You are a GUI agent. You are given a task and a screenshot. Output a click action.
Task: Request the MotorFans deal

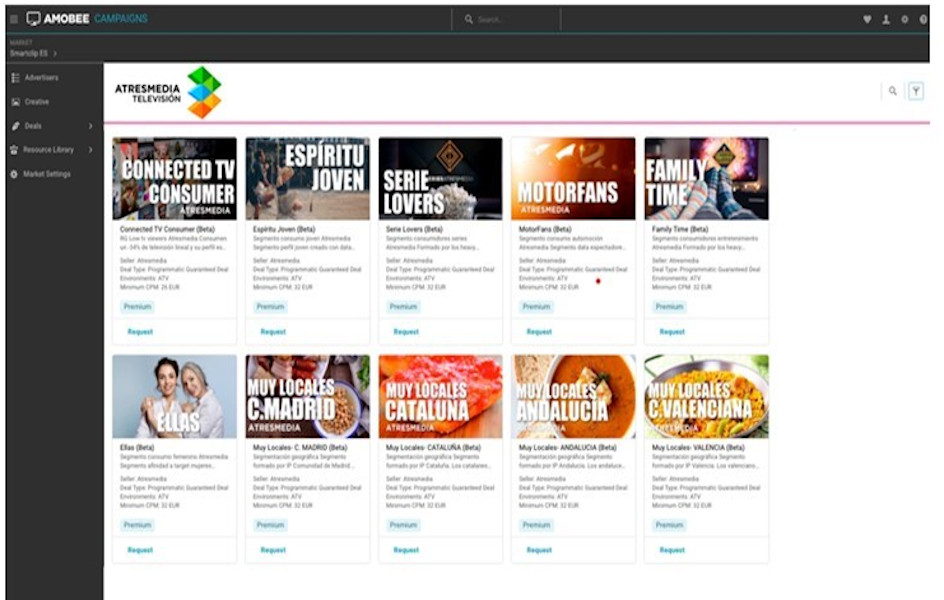pyautogui.click(x=539, y=332)
